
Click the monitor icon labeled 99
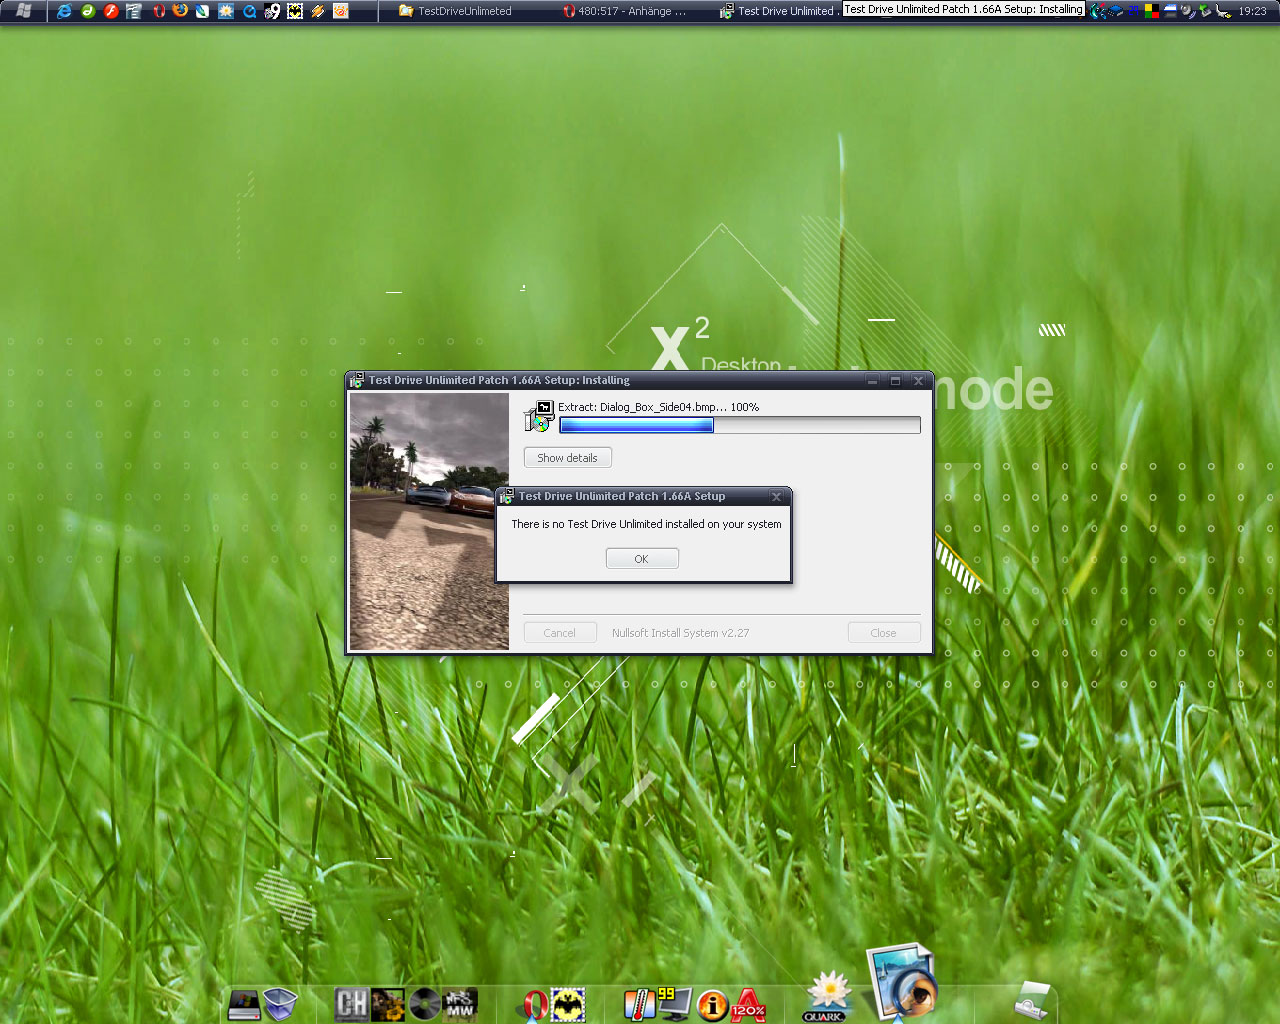pyautogui.click(x=674, y=1004)
